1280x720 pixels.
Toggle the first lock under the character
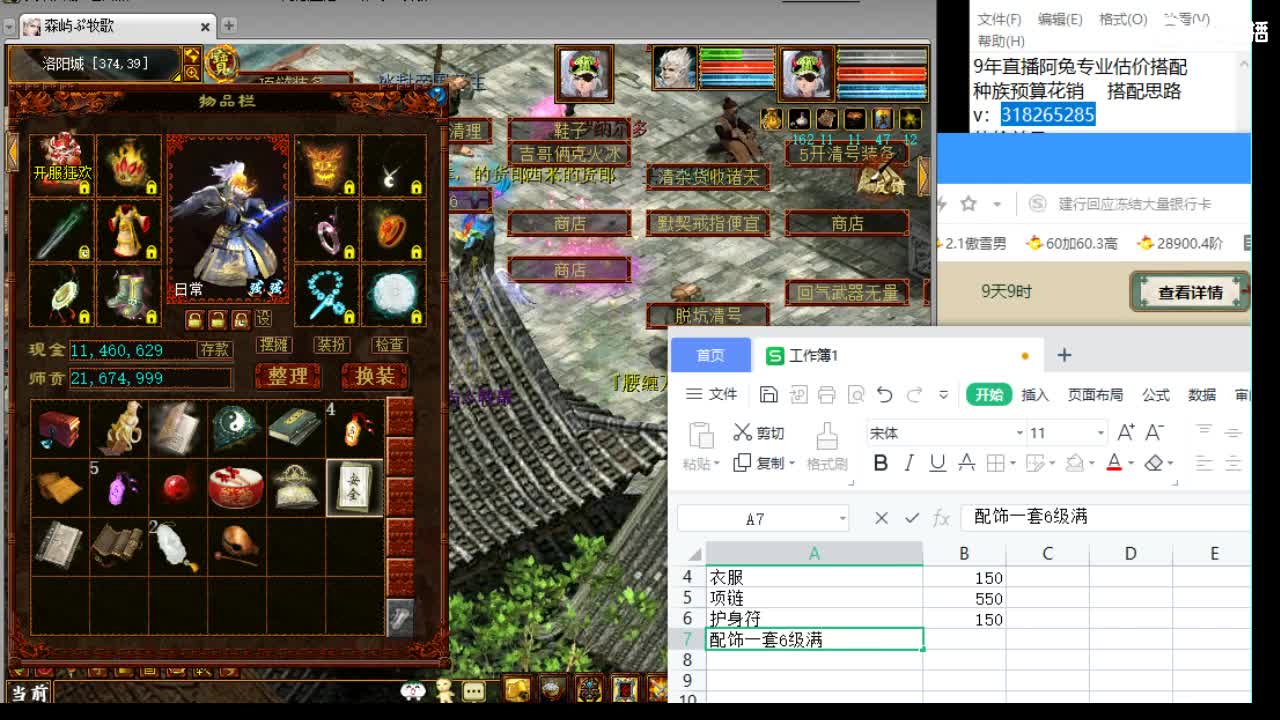[194, 319]
